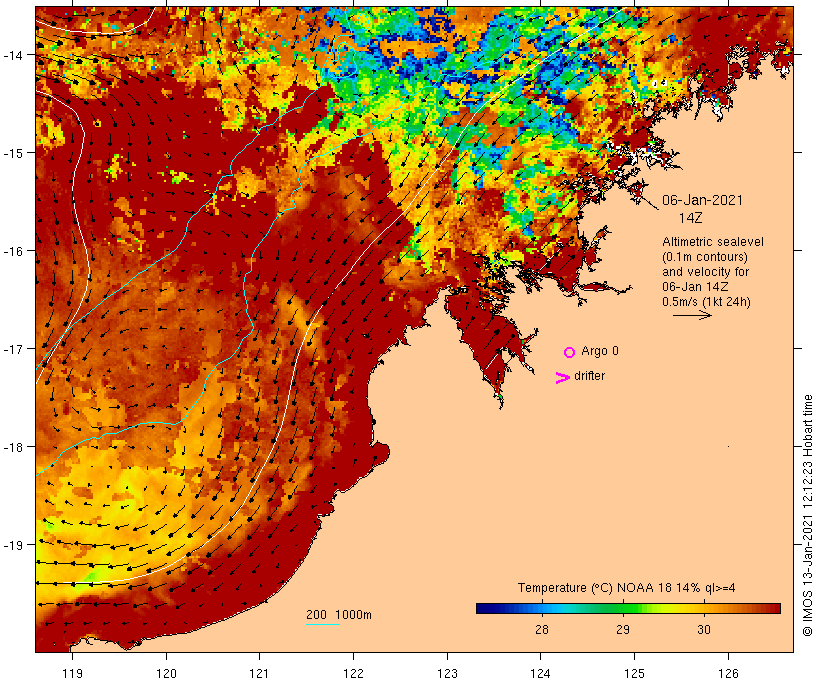820x680 pixels.
Task: Click the 'drifter' legend label
Action: coord(589,376)
